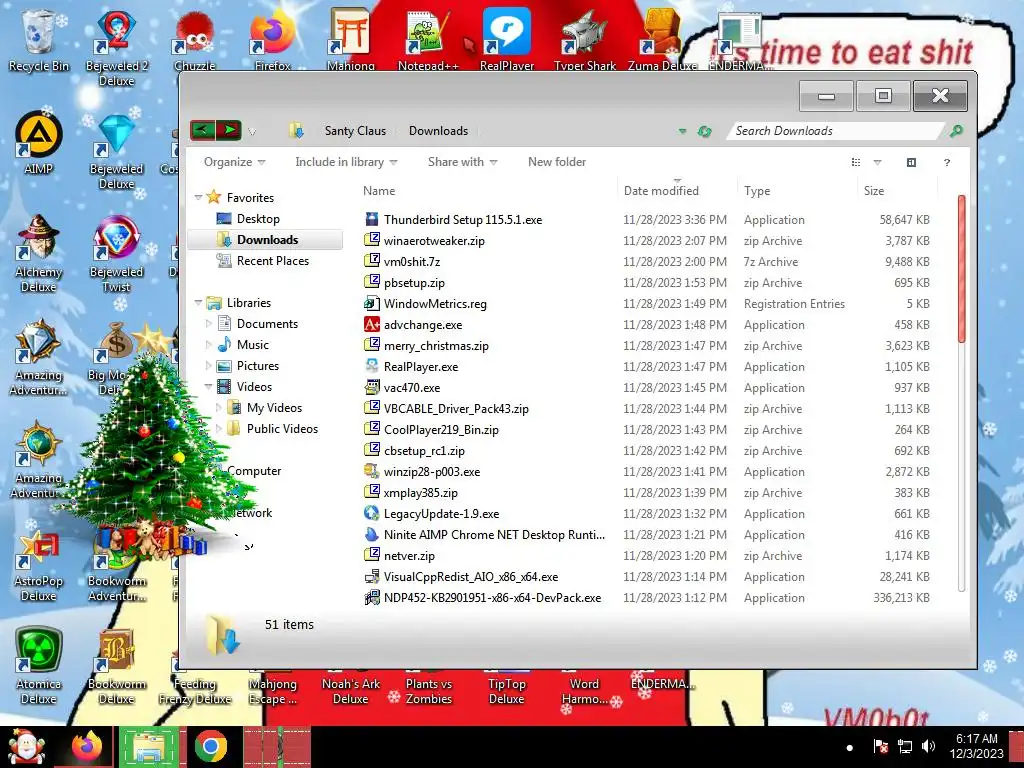Viewport: 1024px width, 768px height.
Task: Launch Bookworm Deluxe shortcut
Action: click(x=116, y=666)
